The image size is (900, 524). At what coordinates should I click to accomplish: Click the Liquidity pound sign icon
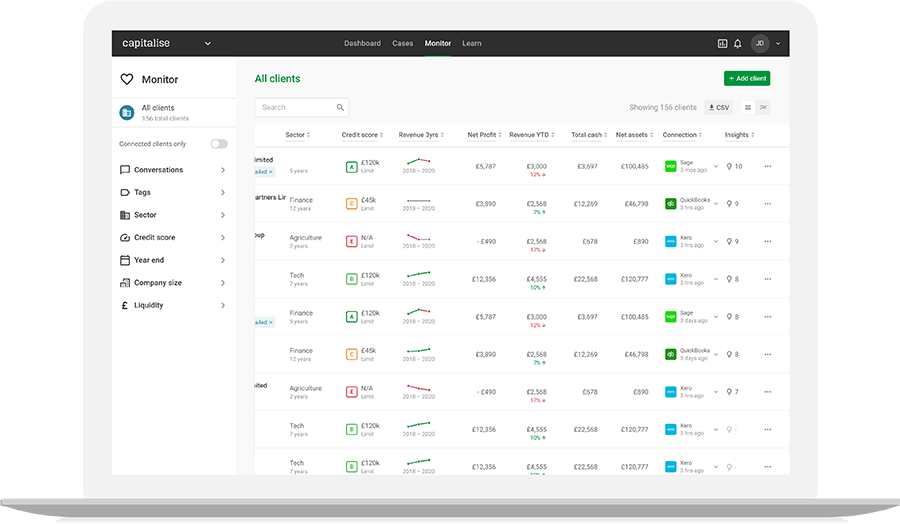point(125,305)
